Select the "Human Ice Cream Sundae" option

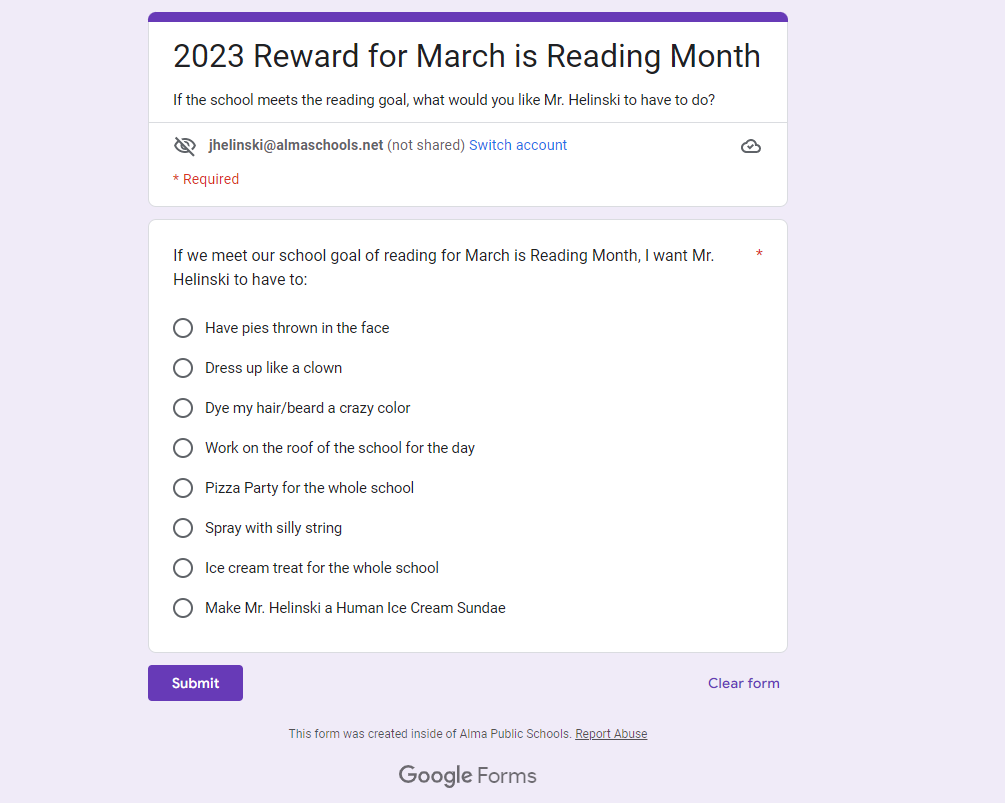[x=183, y=608]
